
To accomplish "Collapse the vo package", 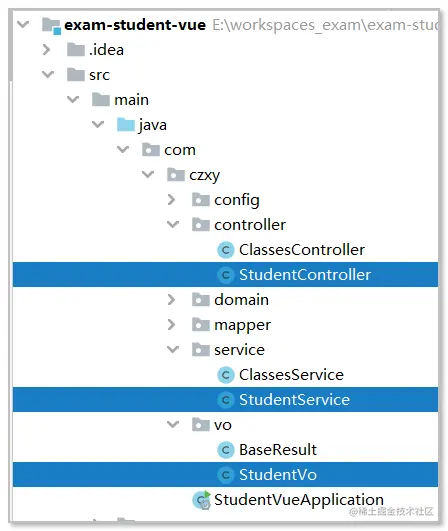I will coord(173,424).
